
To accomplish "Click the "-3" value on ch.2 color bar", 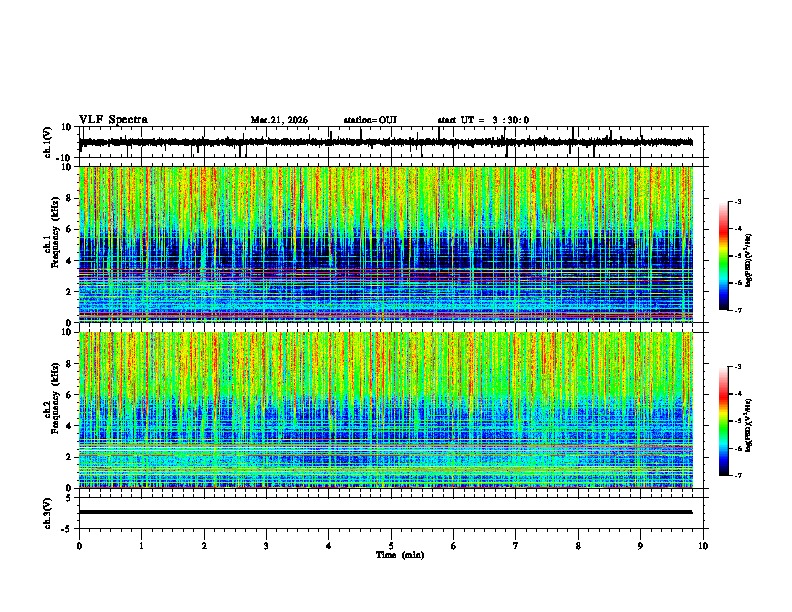I will point(738,367).
